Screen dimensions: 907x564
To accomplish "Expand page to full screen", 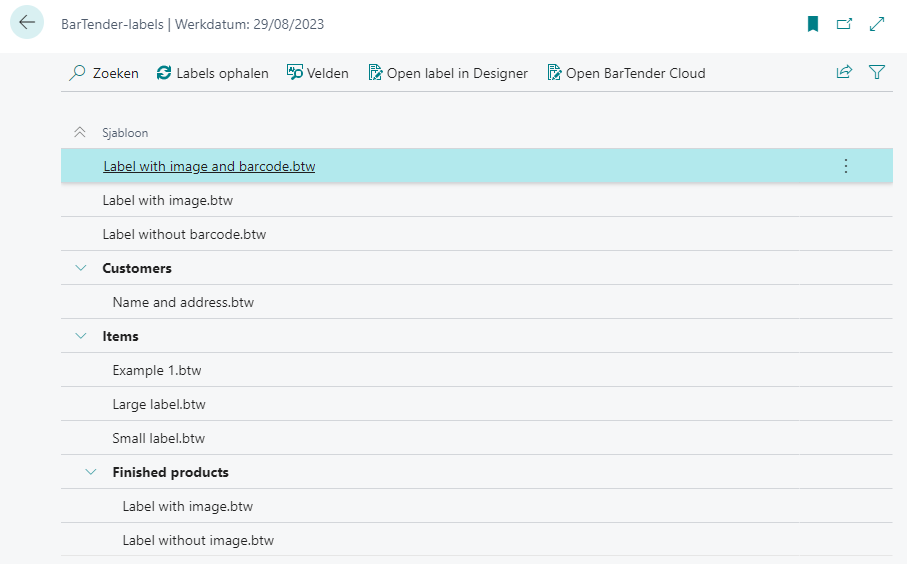I will (x=877, y=24).
